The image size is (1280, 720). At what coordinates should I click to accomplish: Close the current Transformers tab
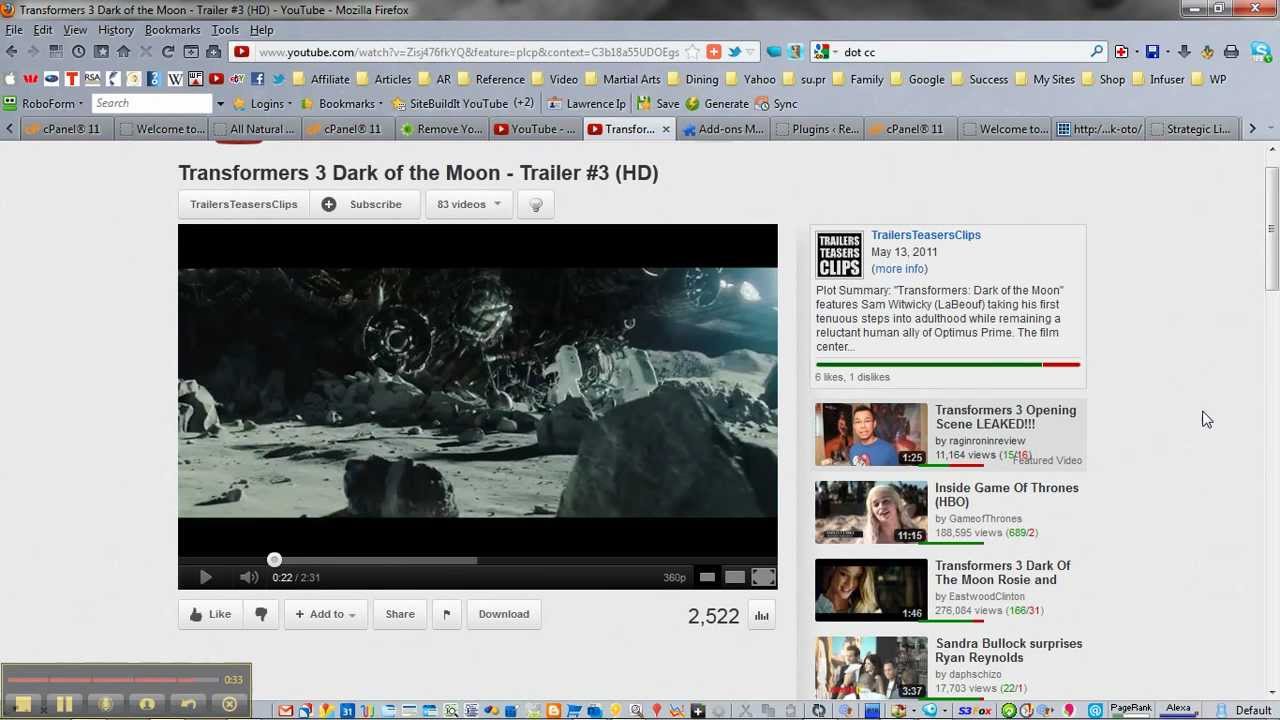665,129
